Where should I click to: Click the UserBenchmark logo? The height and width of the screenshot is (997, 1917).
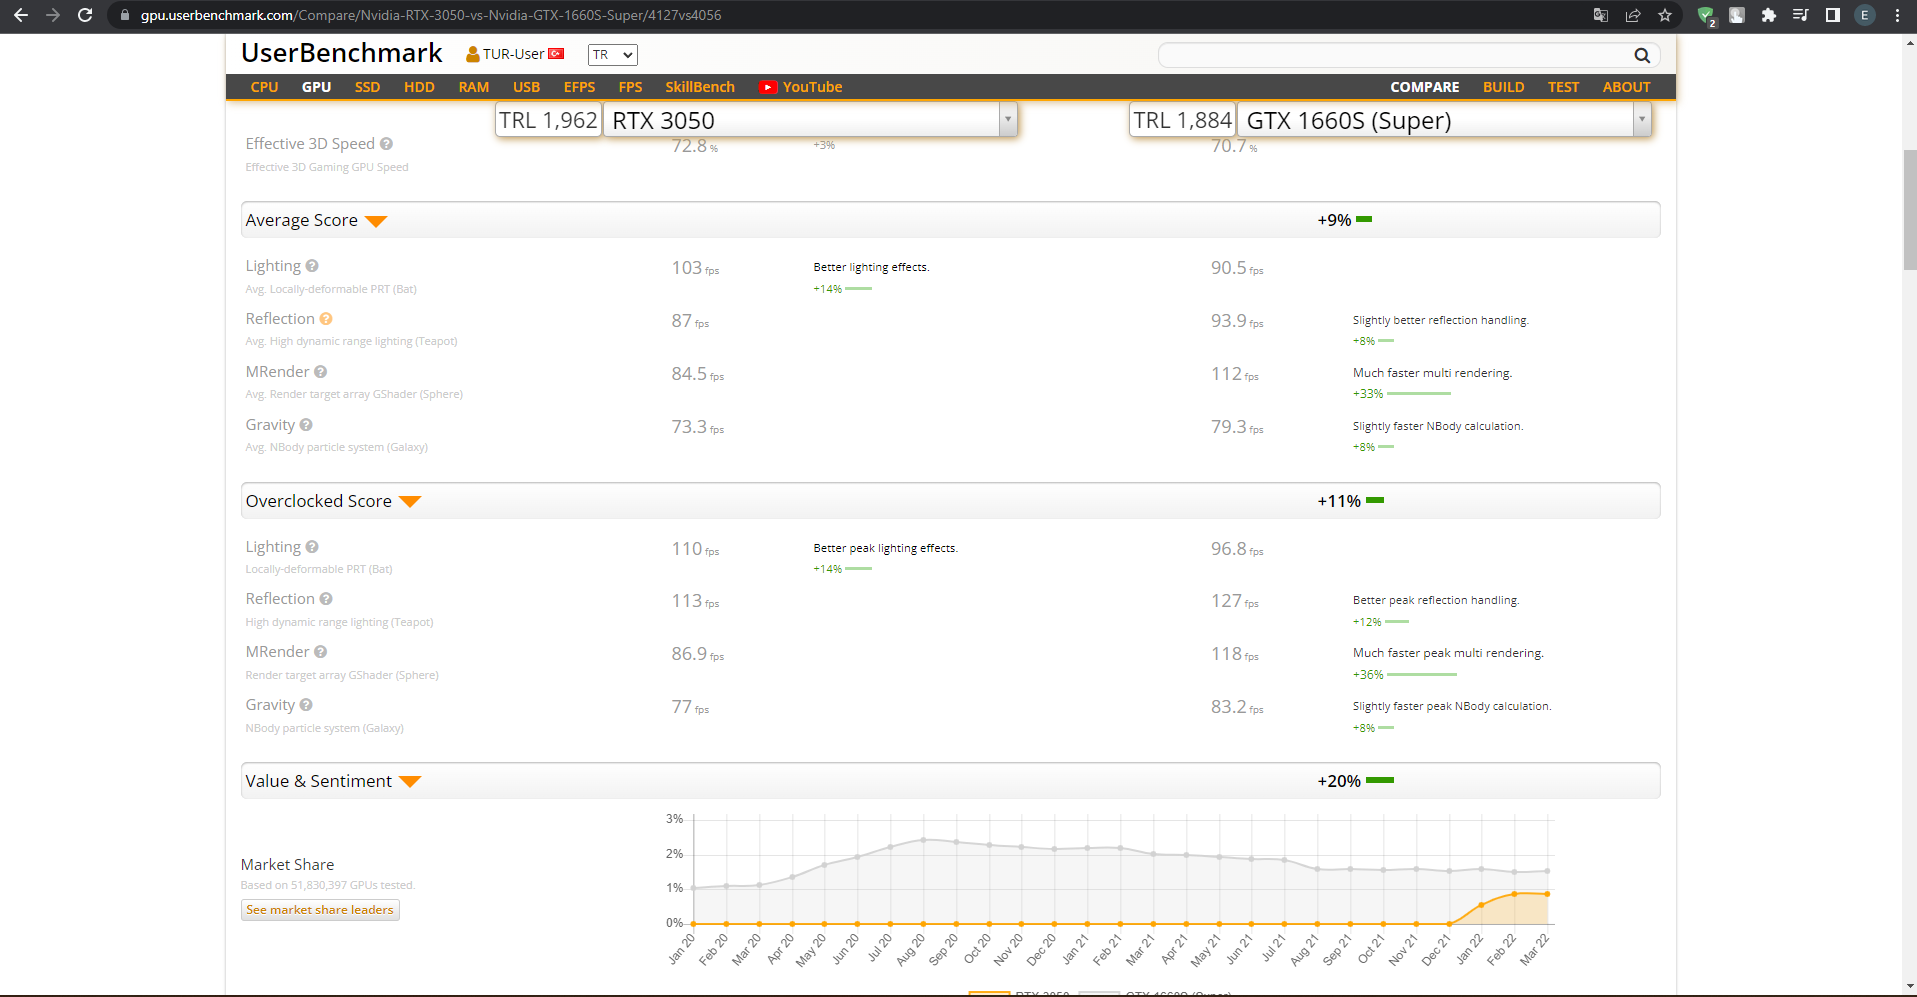(x=342, y=53)
